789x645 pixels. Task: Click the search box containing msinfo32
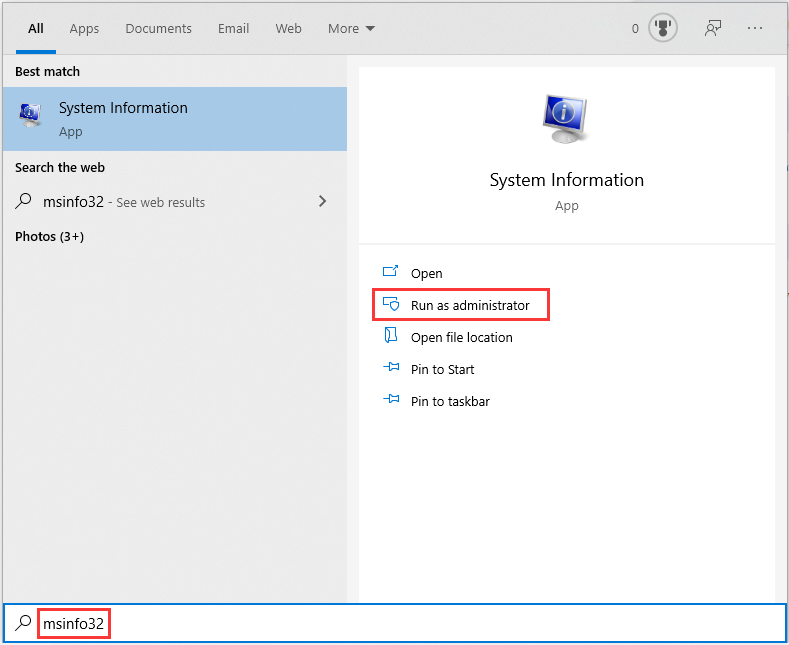pyautogui.click(x=400, y=624)
